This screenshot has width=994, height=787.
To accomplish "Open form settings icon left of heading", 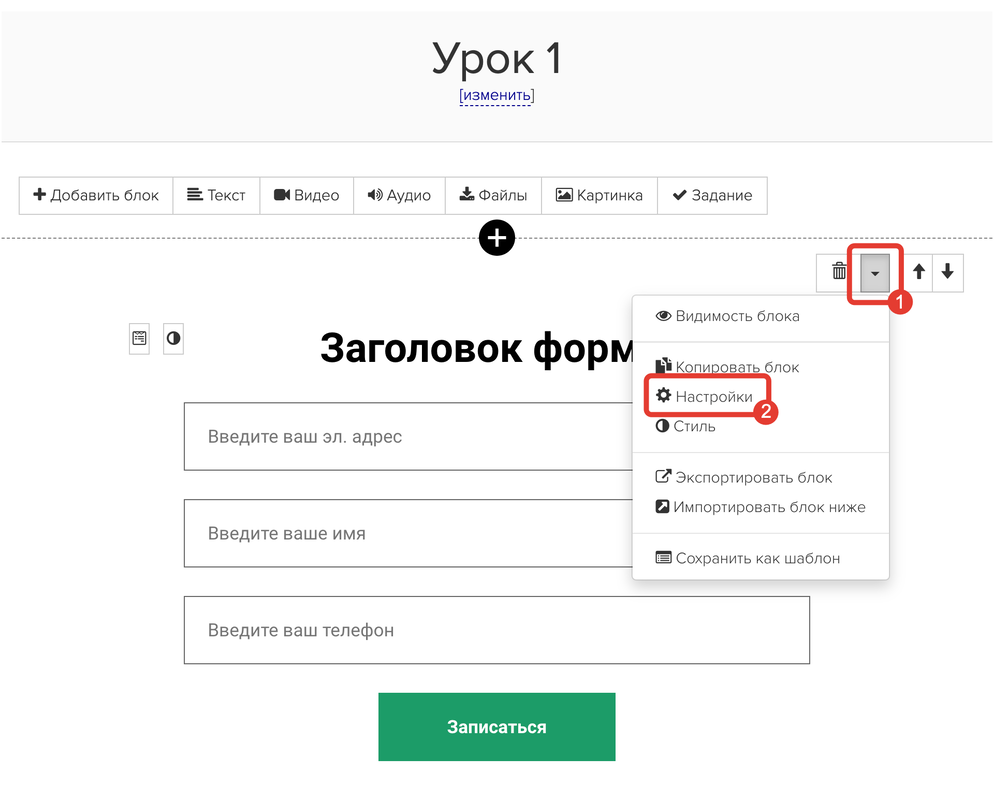I will pyautogui.click(x=139, y=338).
